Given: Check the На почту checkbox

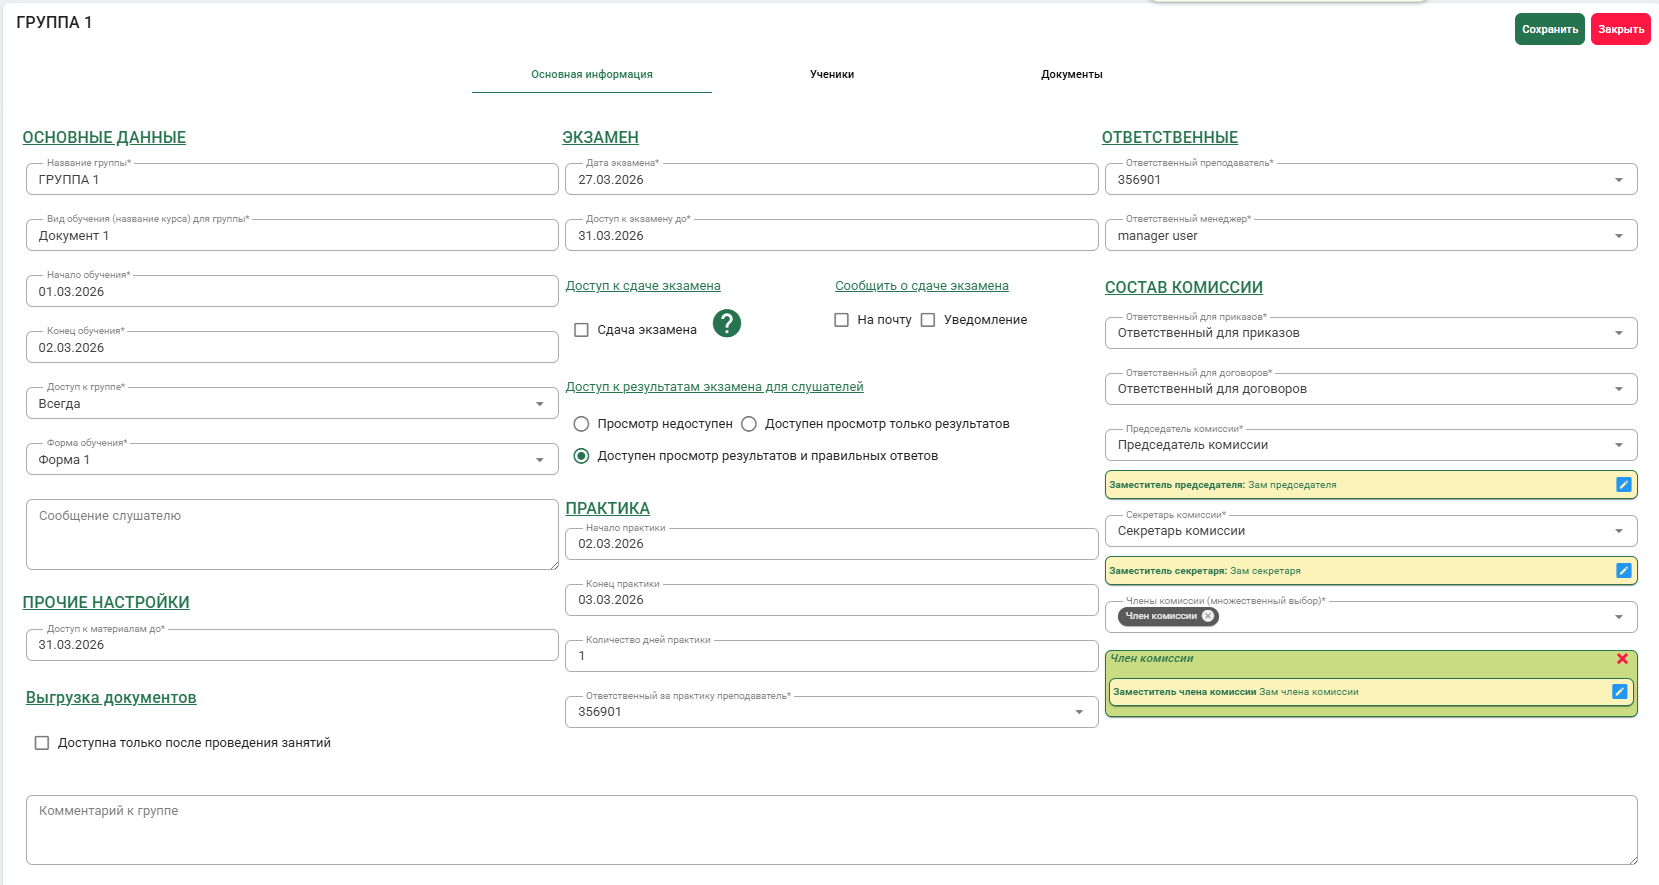Looking at the screenshot, I should (x=841, y=320).
